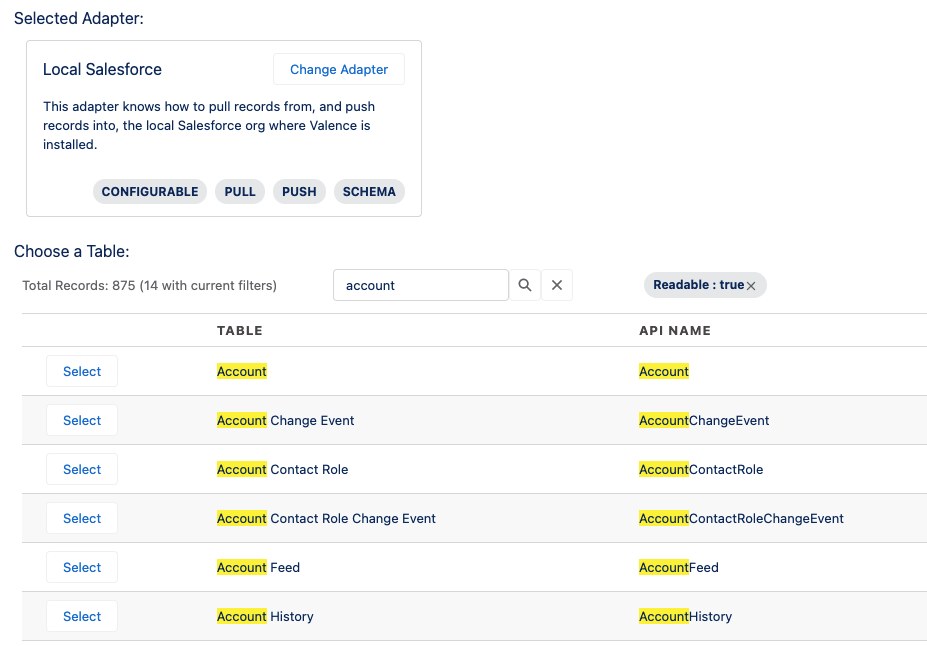
Task: Click the TABLE column header
Action: pos(239,330)
